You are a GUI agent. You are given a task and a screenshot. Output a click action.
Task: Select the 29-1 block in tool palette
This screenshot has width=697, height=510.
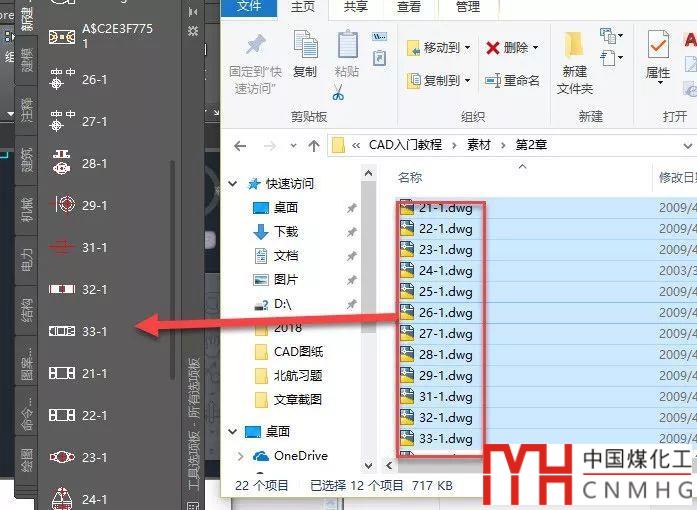tap(78, 205)
